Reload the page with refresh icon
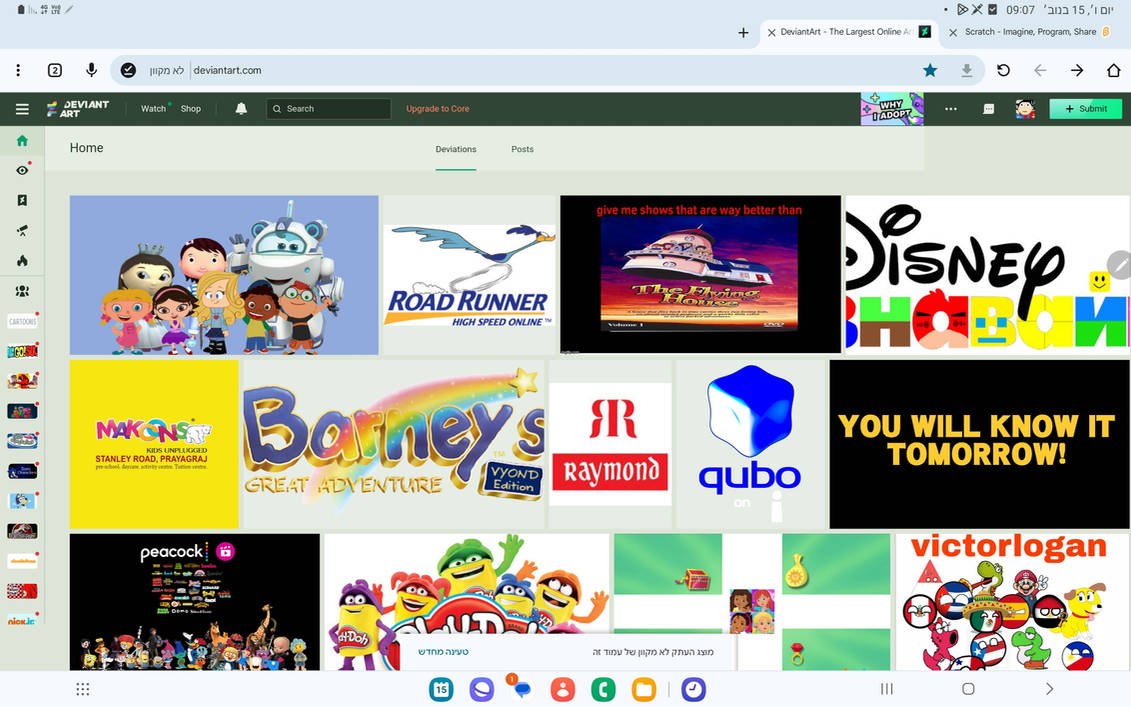Viewport: 1131px width, 707px height. pos(1003,70)
